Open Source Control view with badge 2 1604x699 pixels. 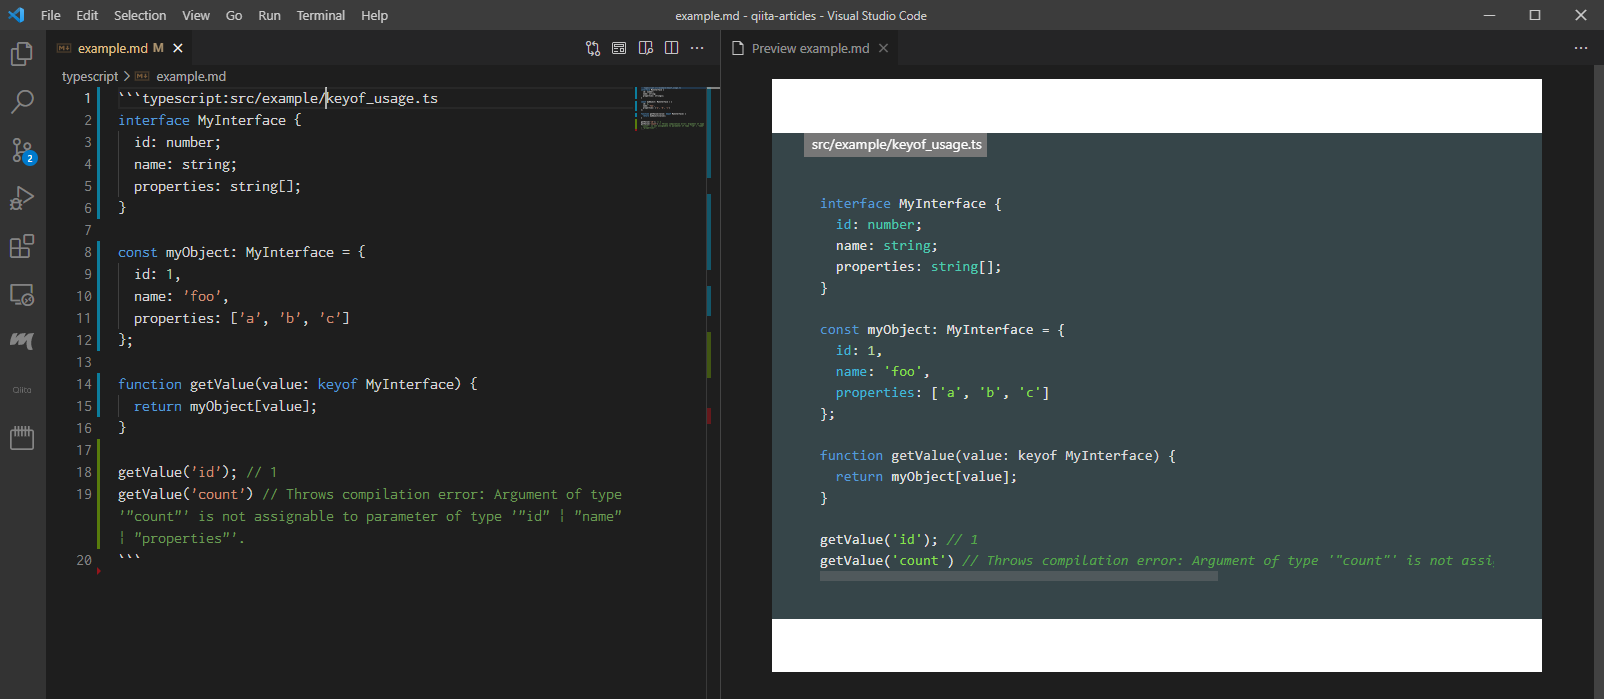(22, 151)
